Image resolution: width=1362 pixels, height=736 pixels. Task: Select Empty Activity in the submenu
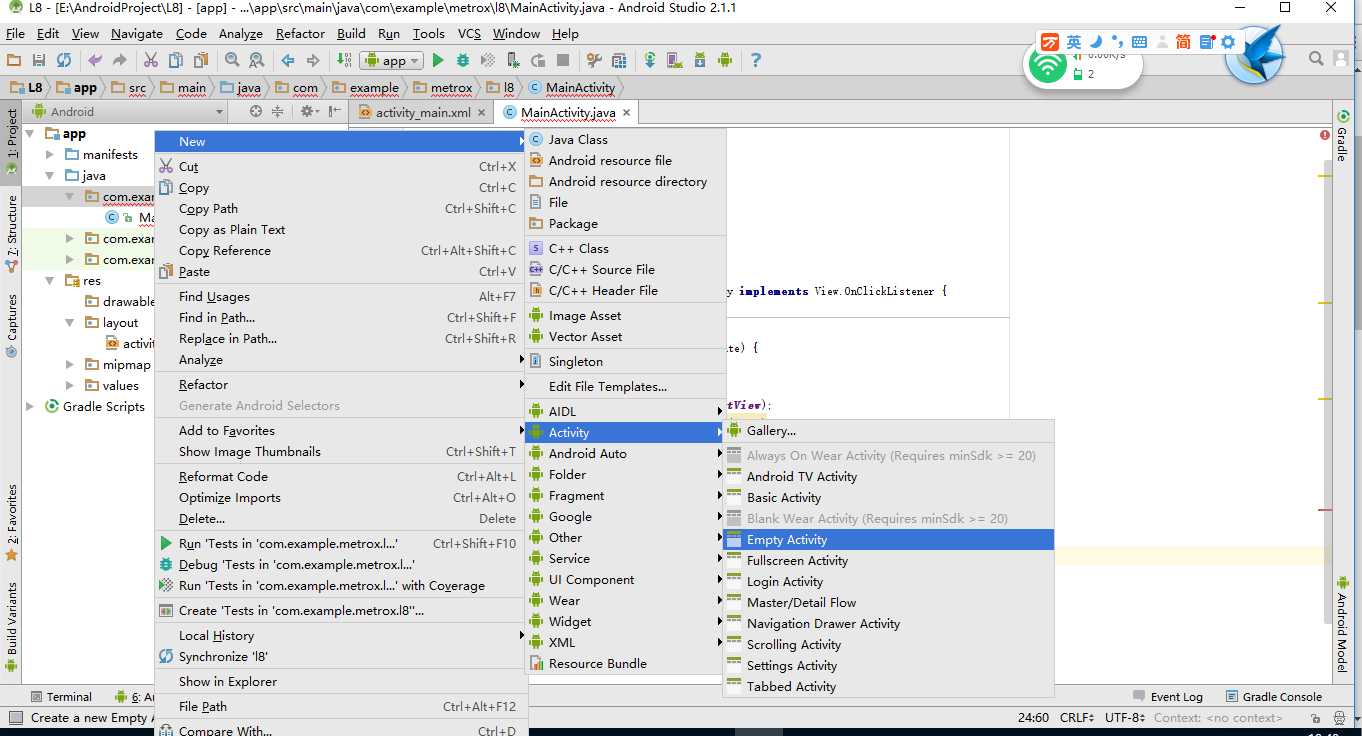coord(888,540)
